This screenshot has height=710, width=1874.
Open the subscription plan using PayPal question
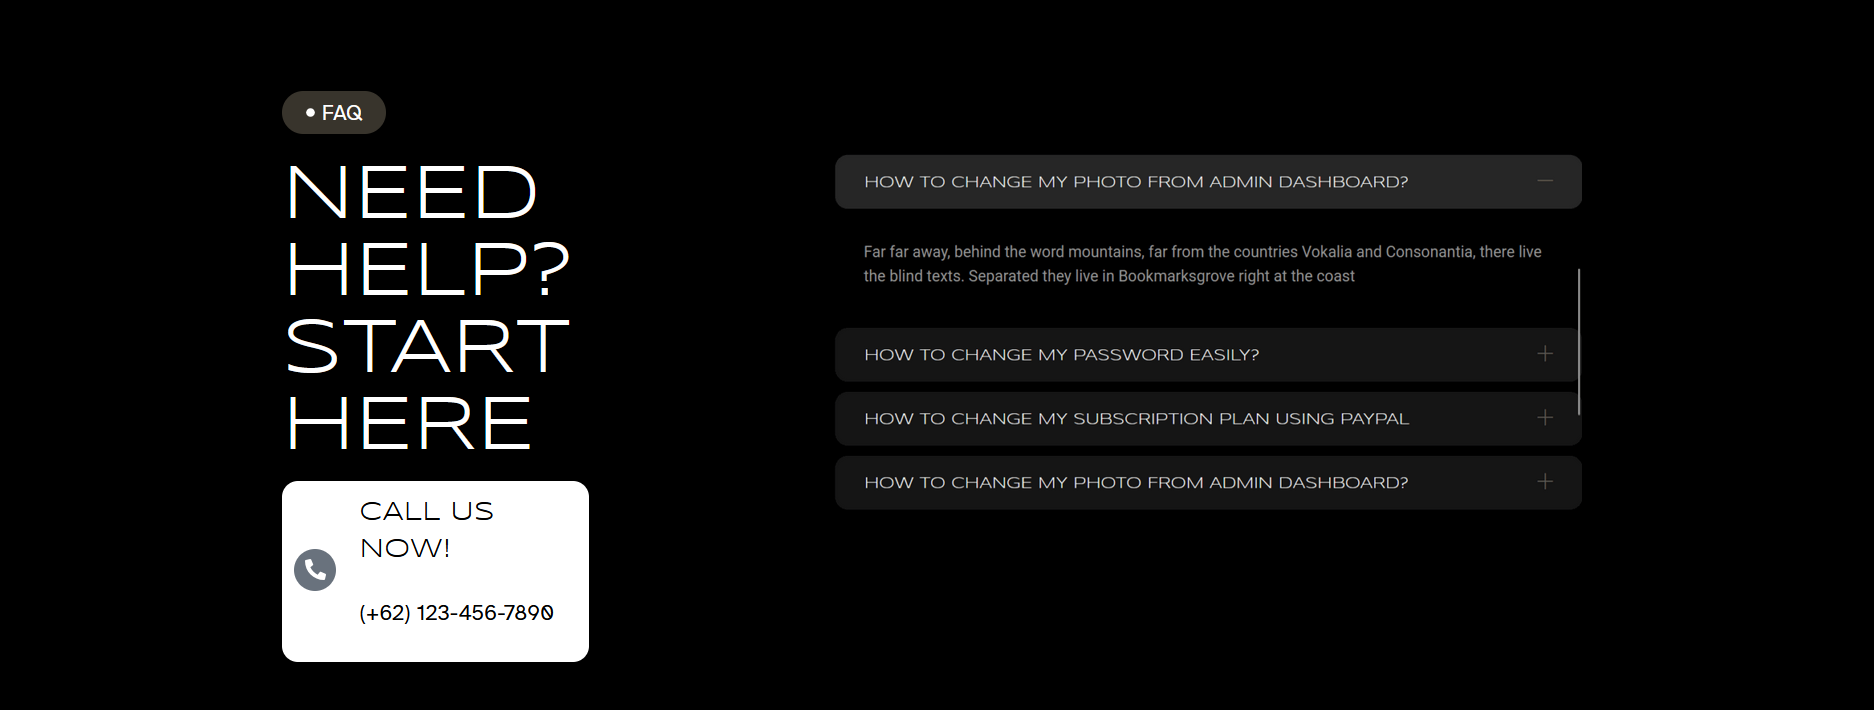pos(1208,419)
